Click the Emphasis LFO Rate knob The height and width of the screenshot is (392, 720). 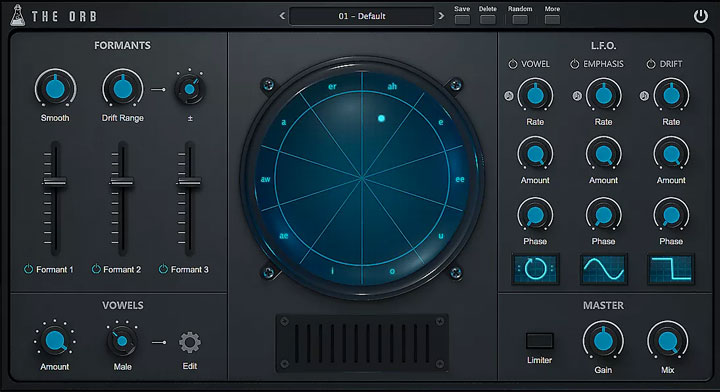click(603, 95)
